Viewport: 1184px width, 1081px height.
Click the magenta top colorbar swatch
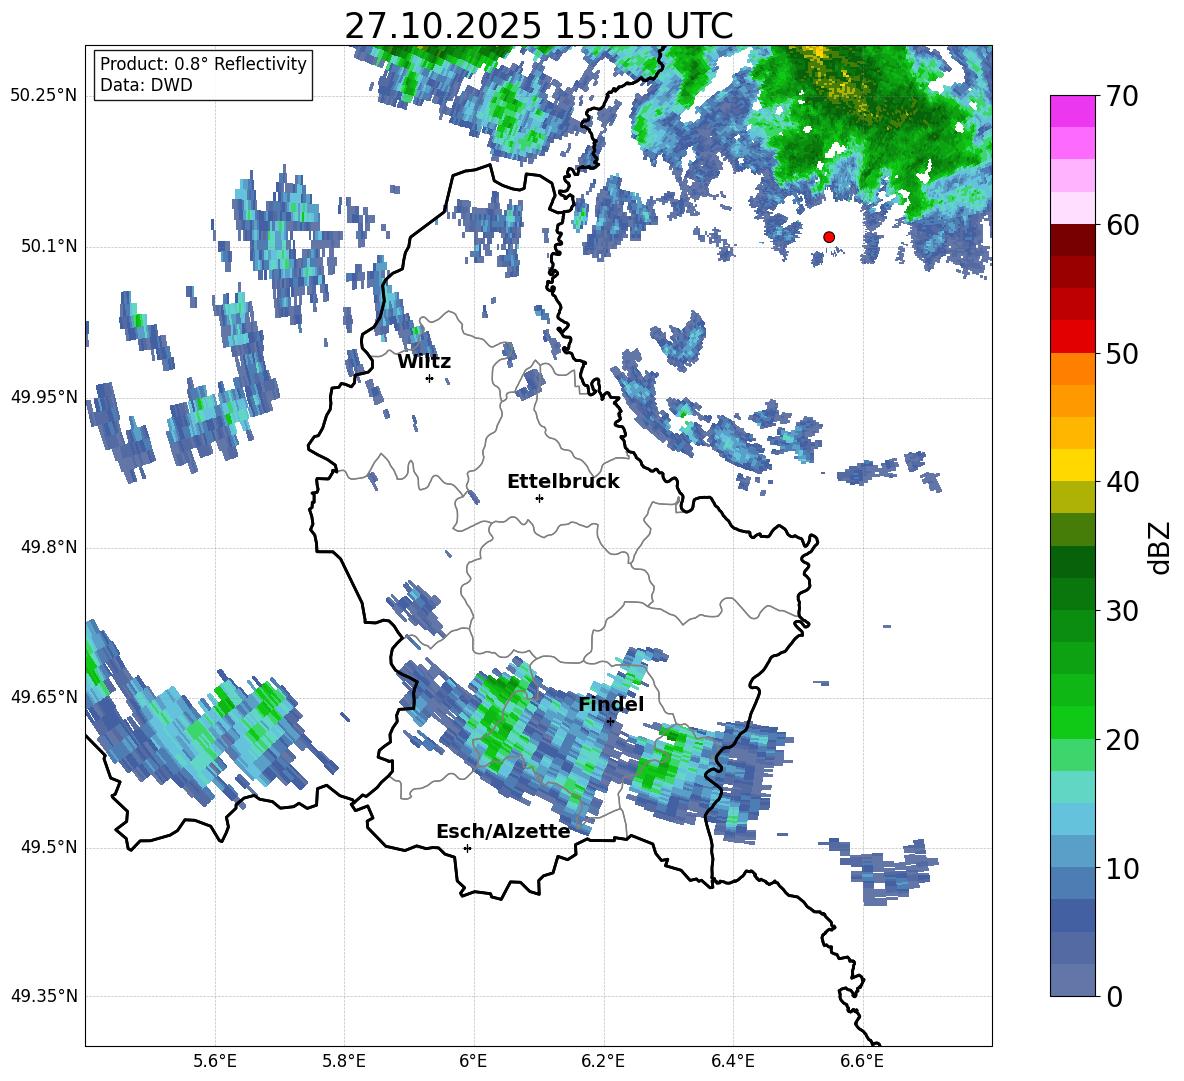1072,112
